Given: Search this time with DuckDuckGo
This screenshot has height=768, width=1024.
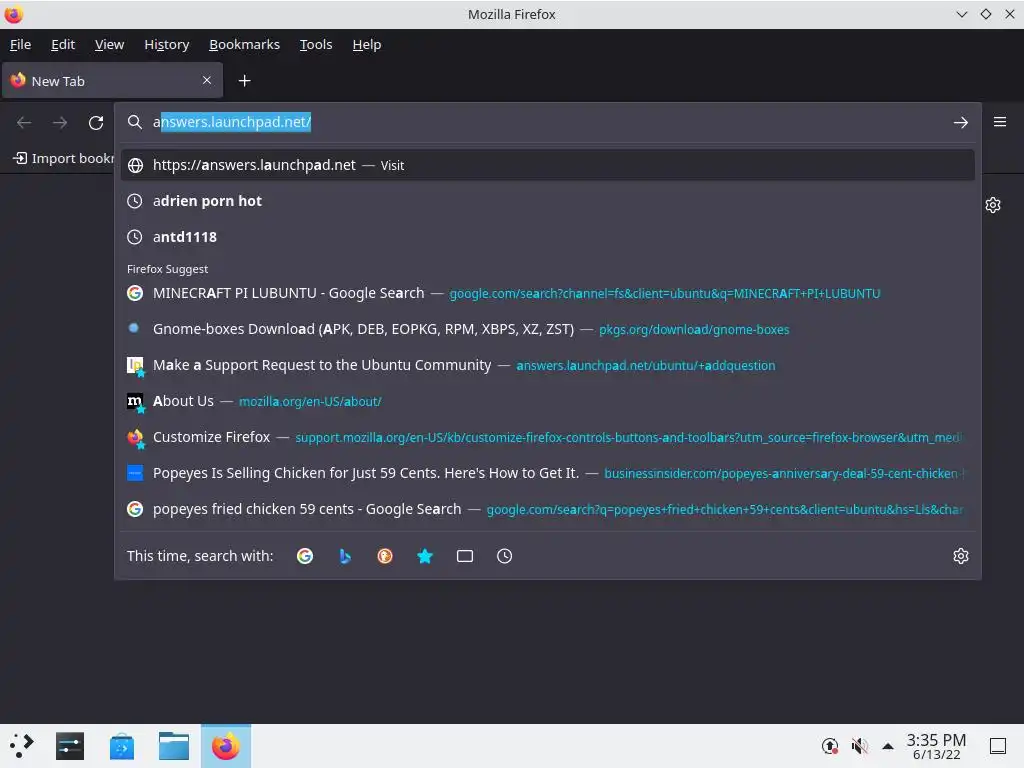Looking at the screenshot, I should pos(385,556).
